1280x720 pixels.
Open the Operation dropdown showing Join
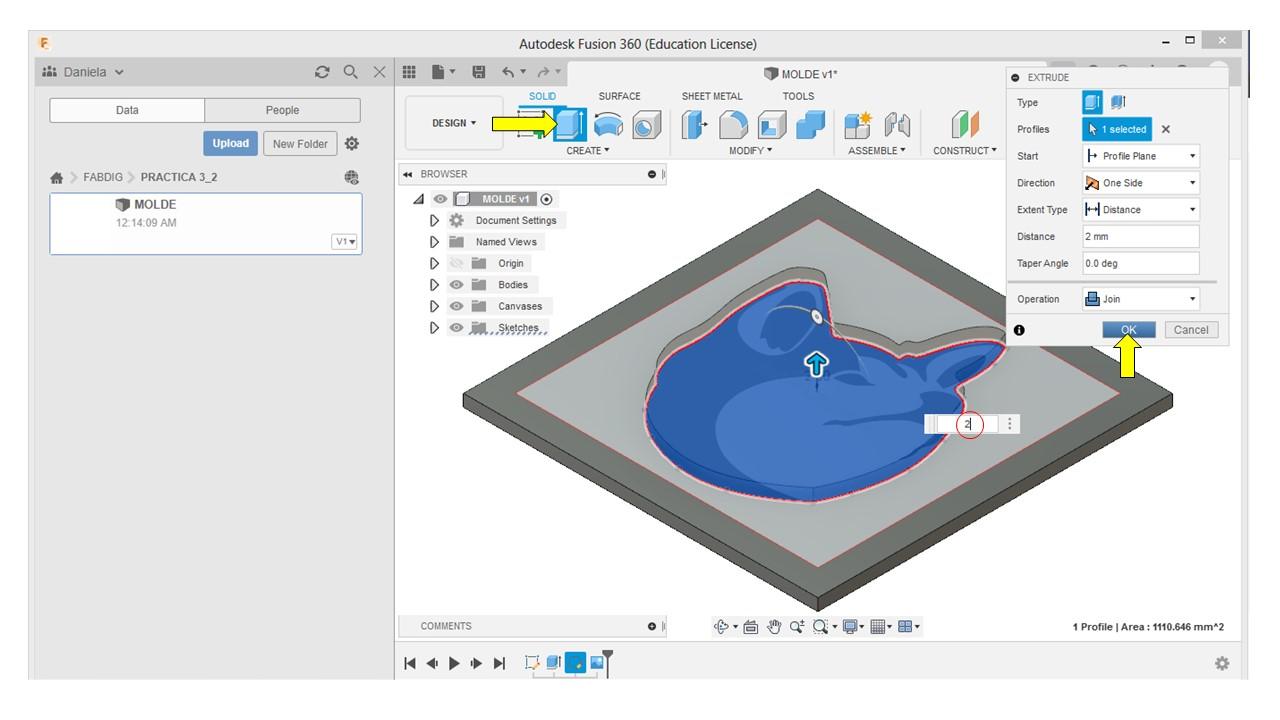click(1141, 299)
